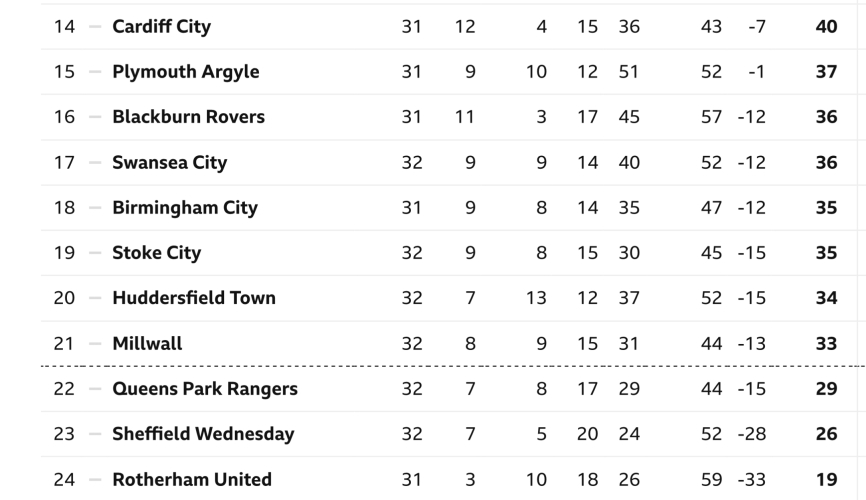Screen dimensions: 866x500
Task: Click the no-movement dash beside Stoke City
Action: [x=95, y=253]
